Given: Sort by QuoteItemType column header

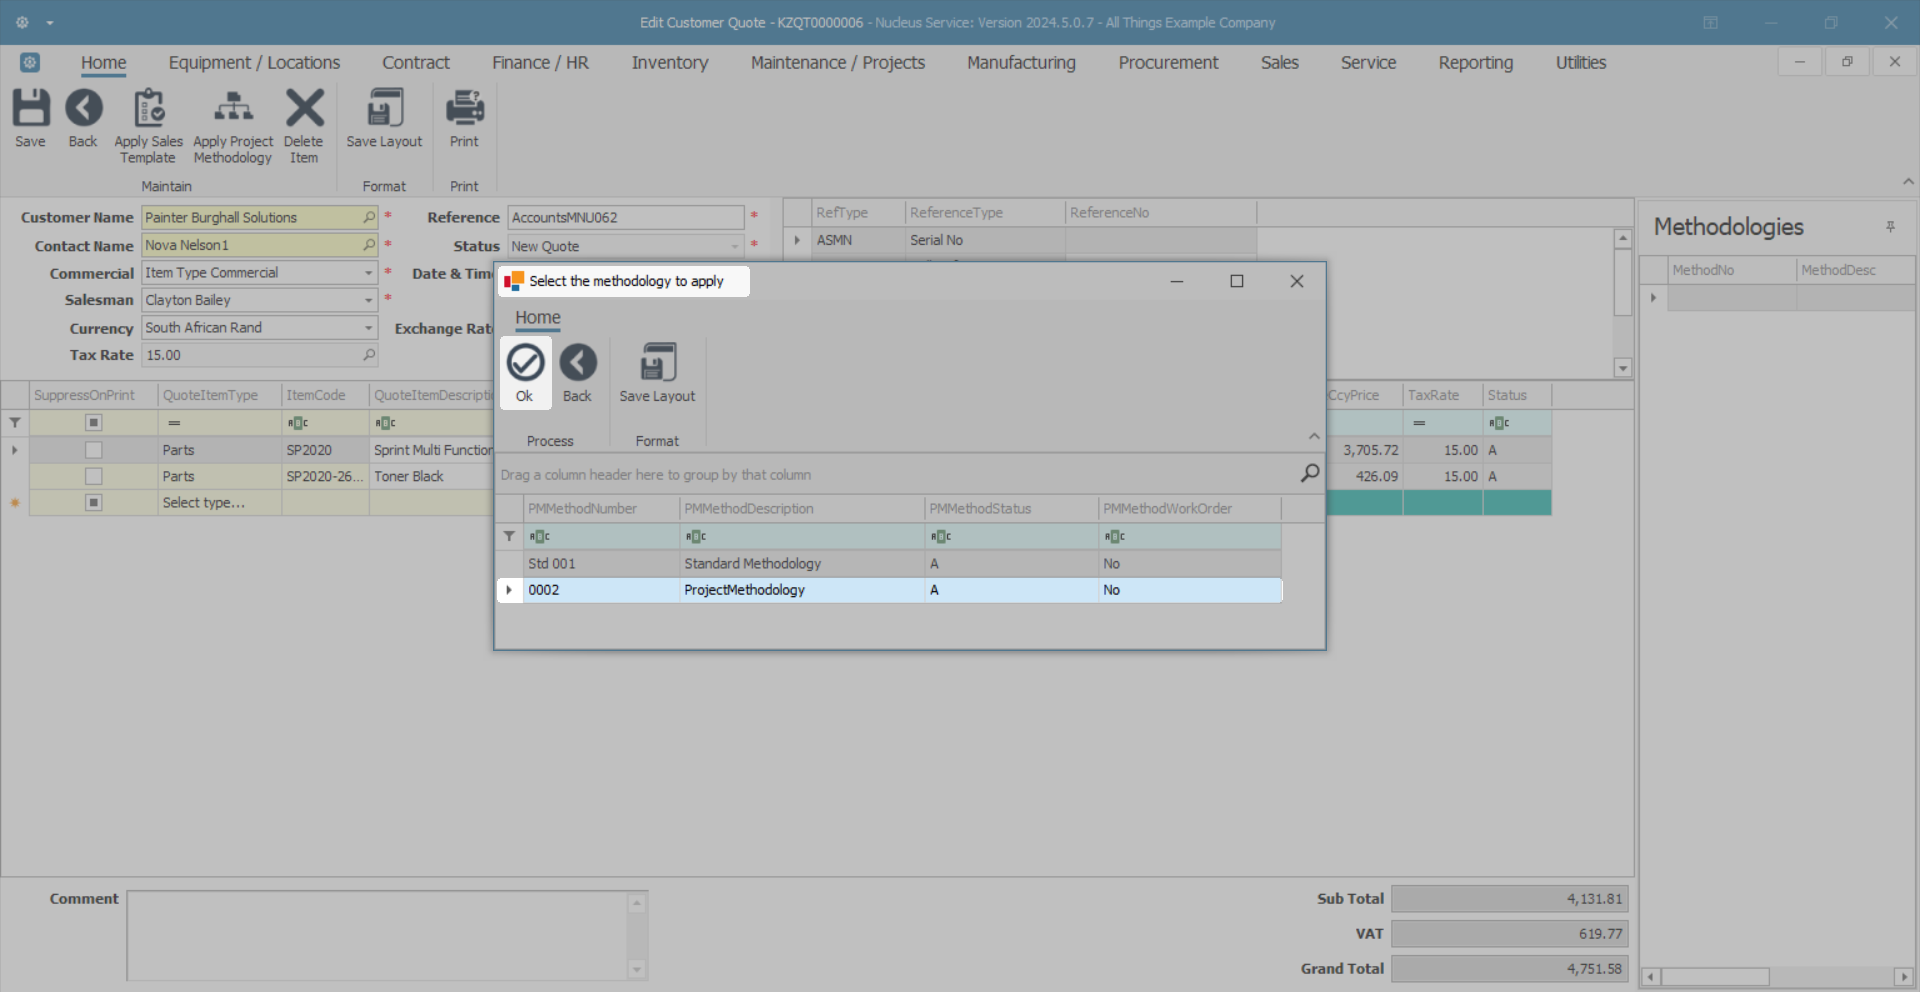Looking at the screenshot, I should [220, 395].
